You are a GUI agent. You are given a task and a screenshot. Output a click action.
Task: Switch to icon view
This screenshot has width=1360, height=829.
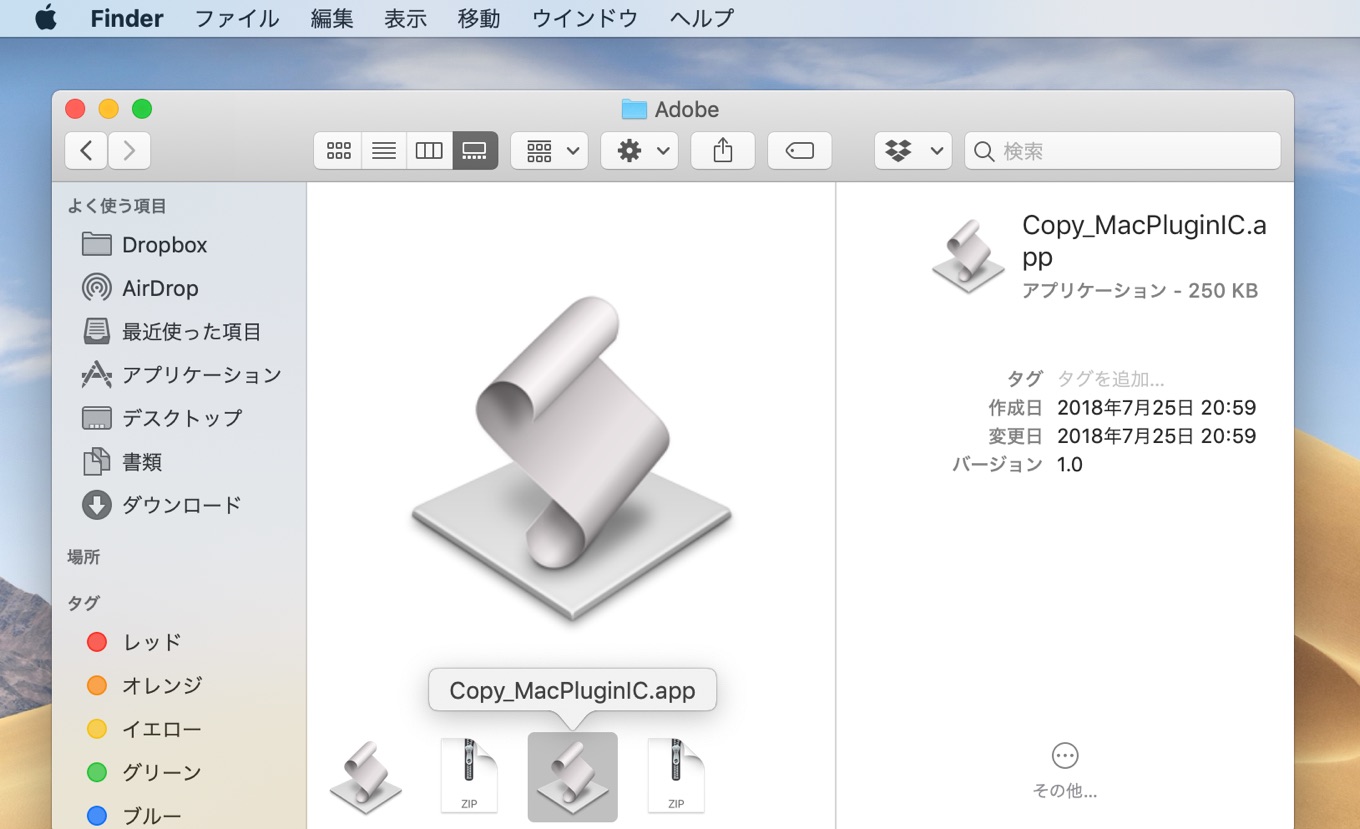point(338,151)
